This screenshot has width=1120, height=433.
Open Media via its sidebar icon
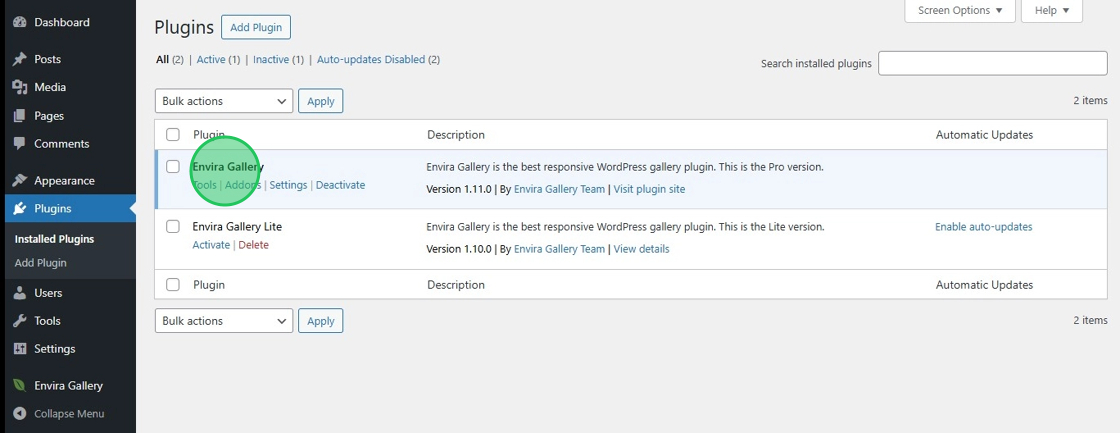pyautogui.click(x=19, y=87)
